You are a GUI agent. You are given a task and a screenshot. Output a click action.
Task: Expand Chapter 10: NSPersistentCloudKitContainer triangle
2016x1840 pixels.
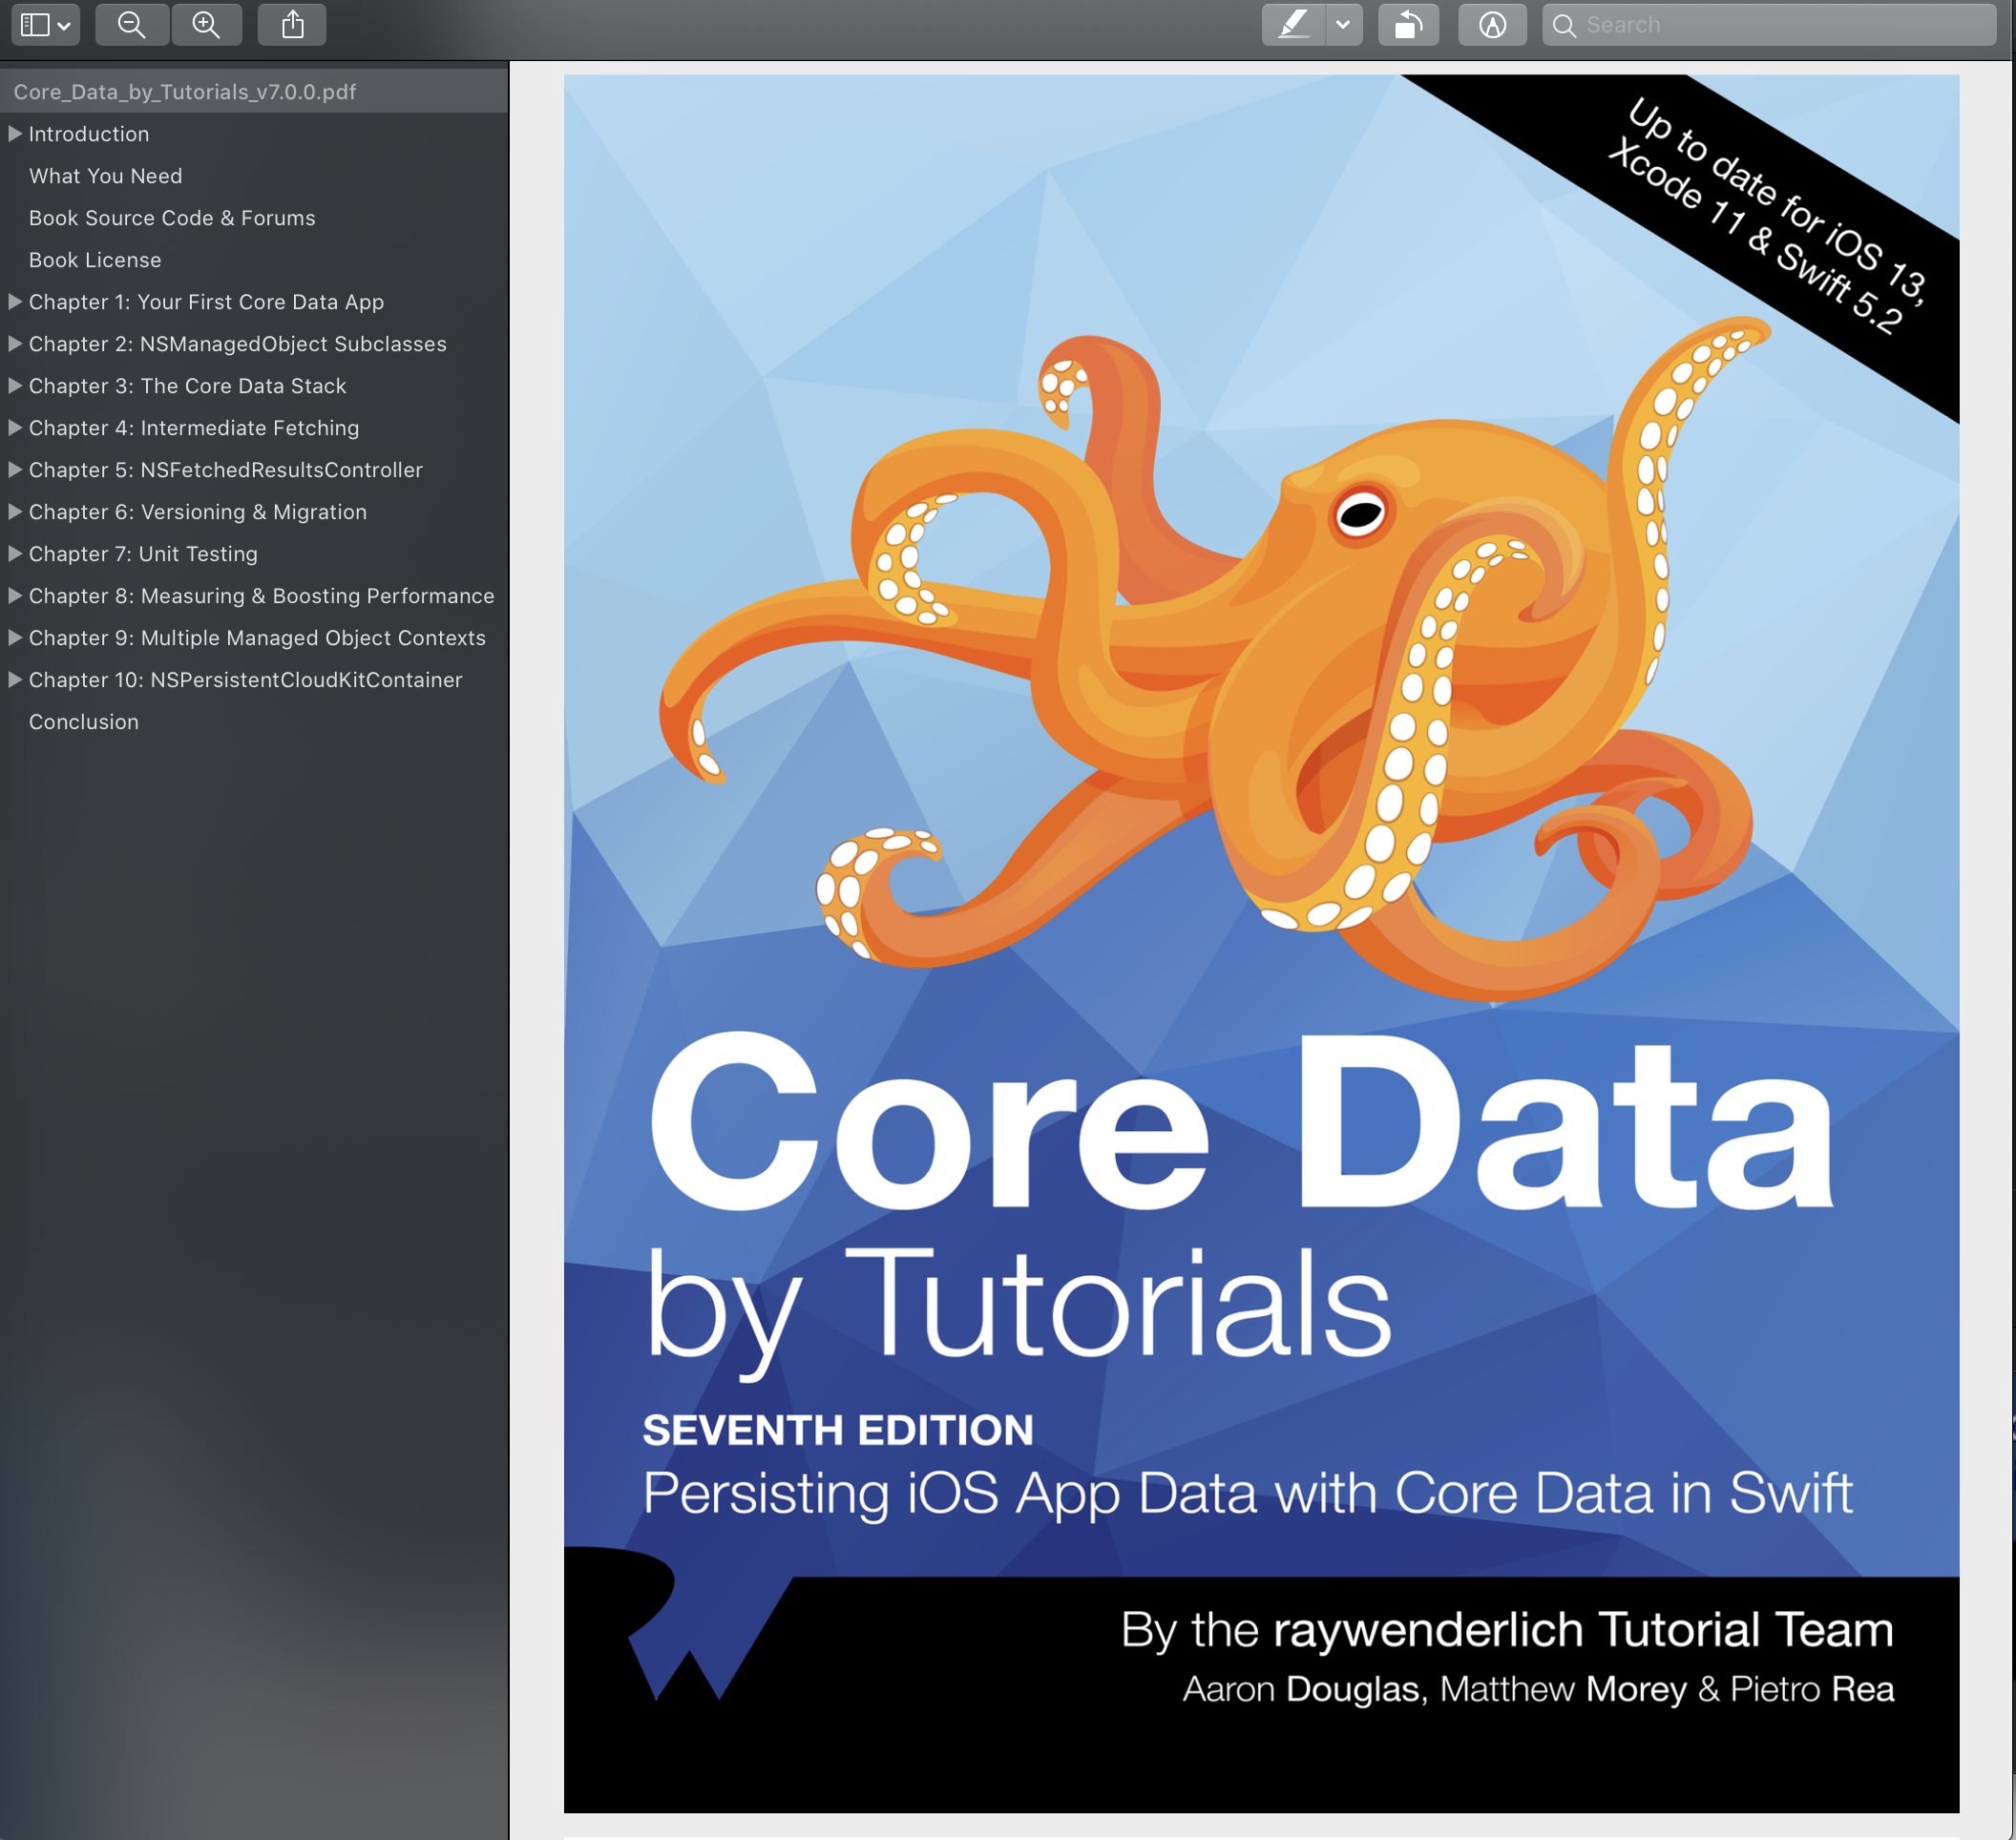tap(15, 680)
